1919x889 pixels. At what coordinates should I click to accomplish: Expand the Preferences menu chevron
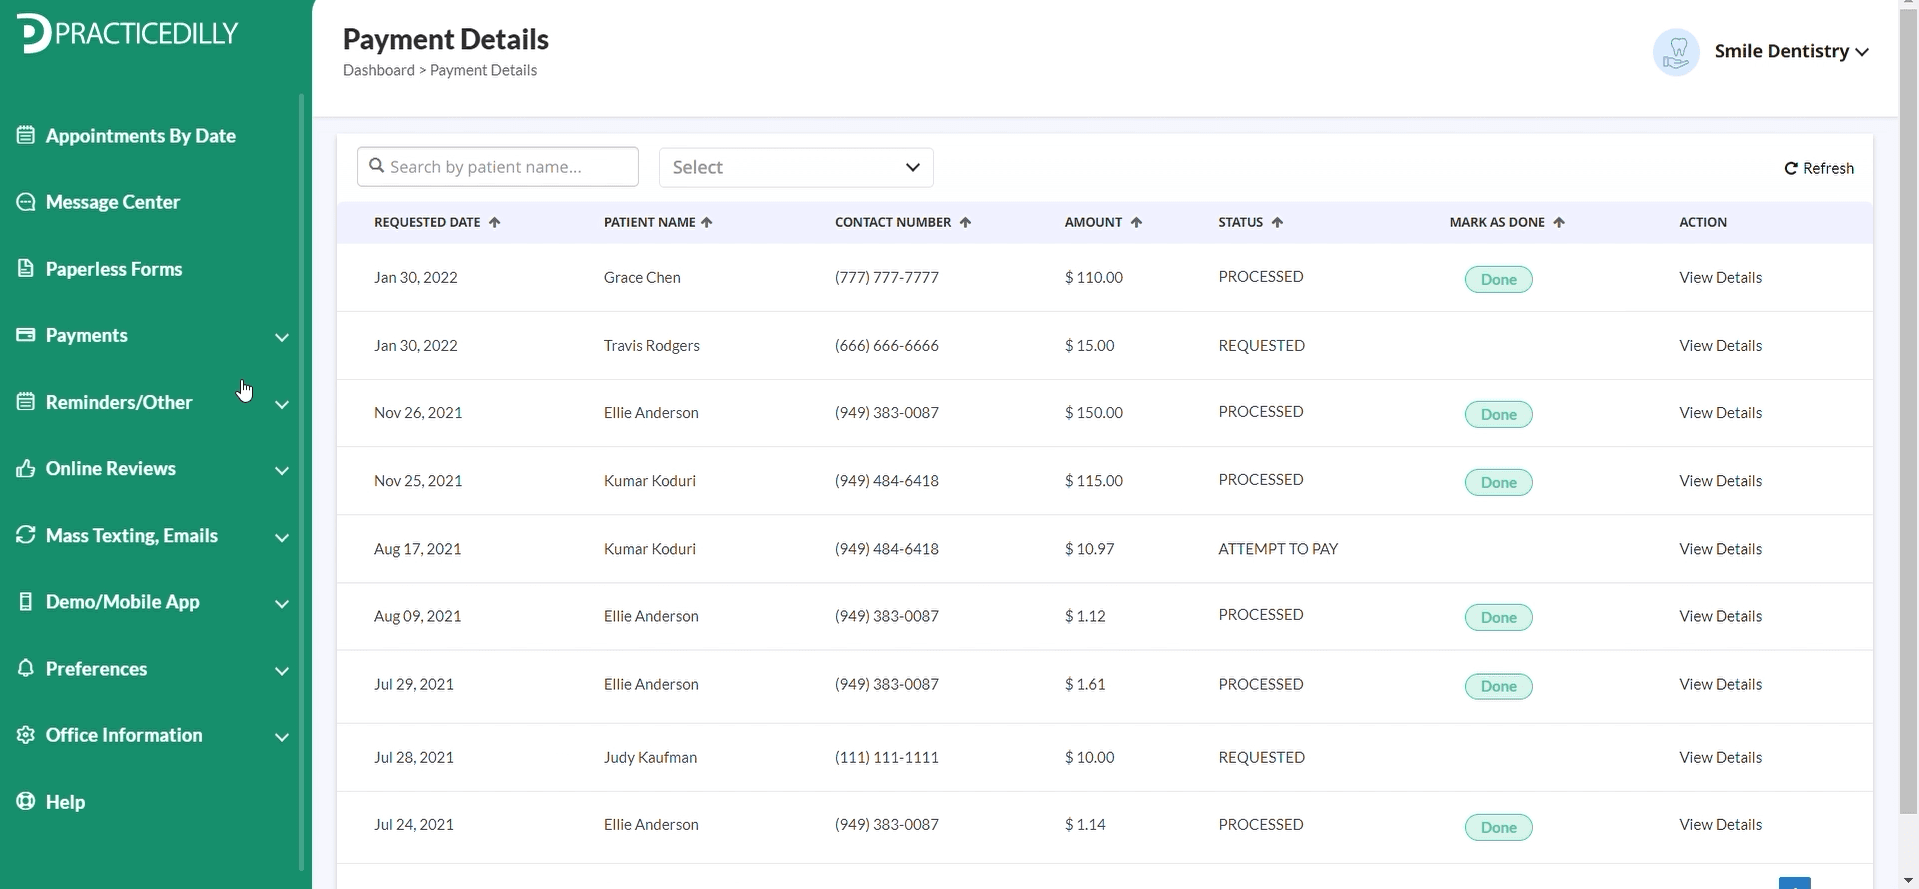point(282,670)
